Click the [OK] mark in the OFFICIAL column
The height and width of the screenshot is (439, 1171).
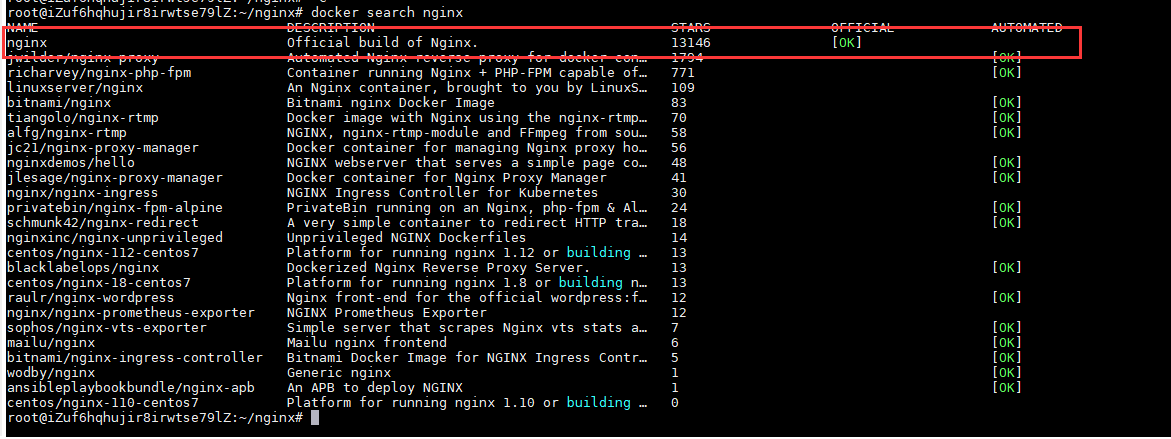(x=847, y=43)
